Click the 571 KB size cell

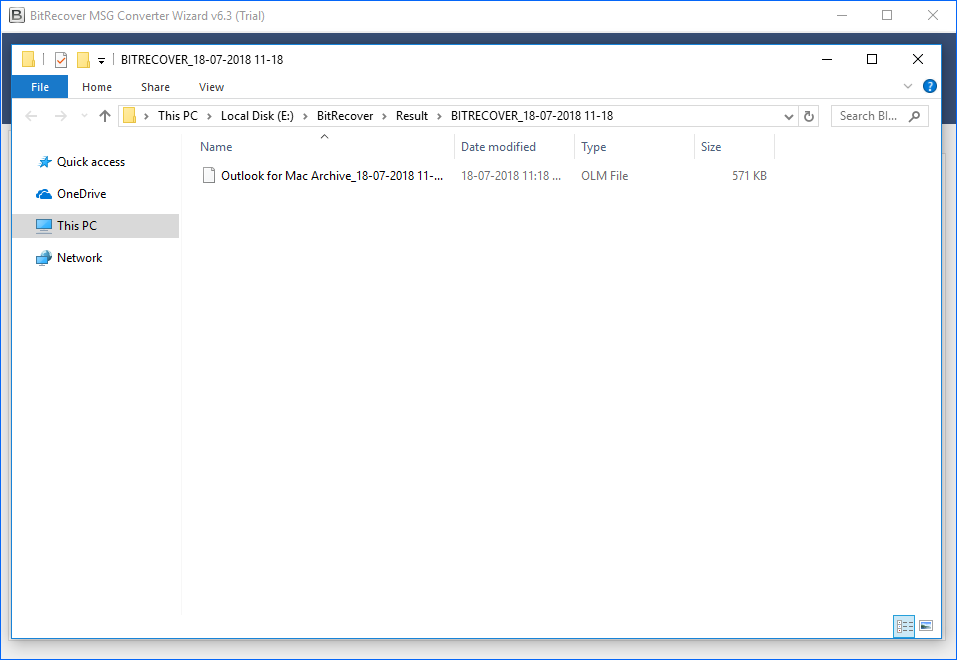coord(749,176)
